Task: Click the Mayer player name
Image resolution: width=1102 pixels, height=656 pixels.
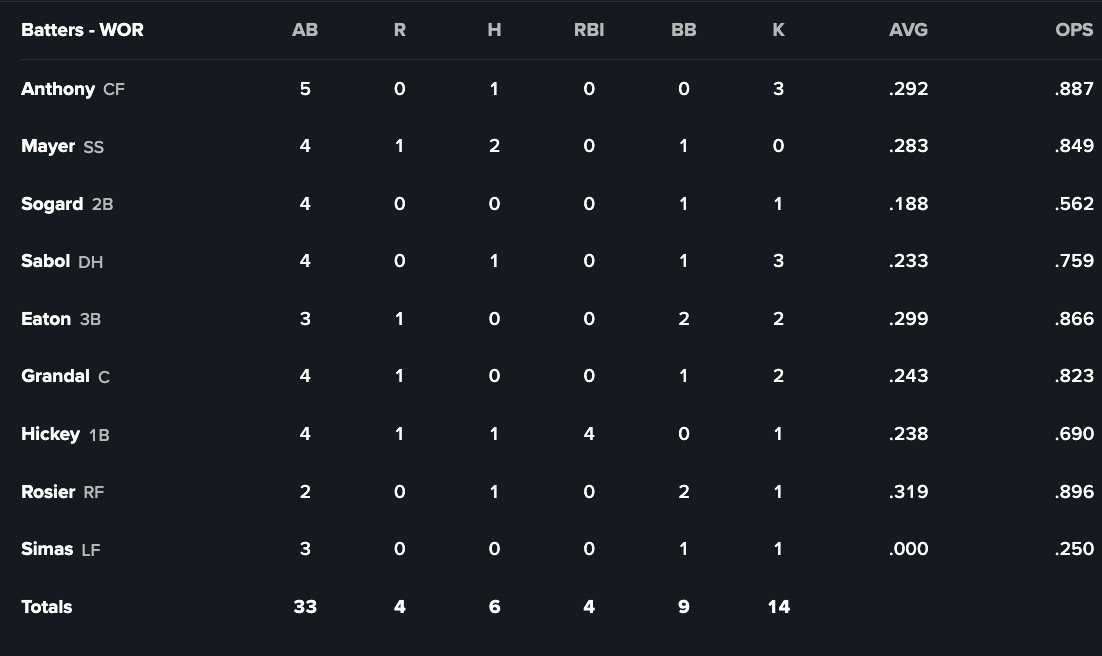Action: coord(48,146)
